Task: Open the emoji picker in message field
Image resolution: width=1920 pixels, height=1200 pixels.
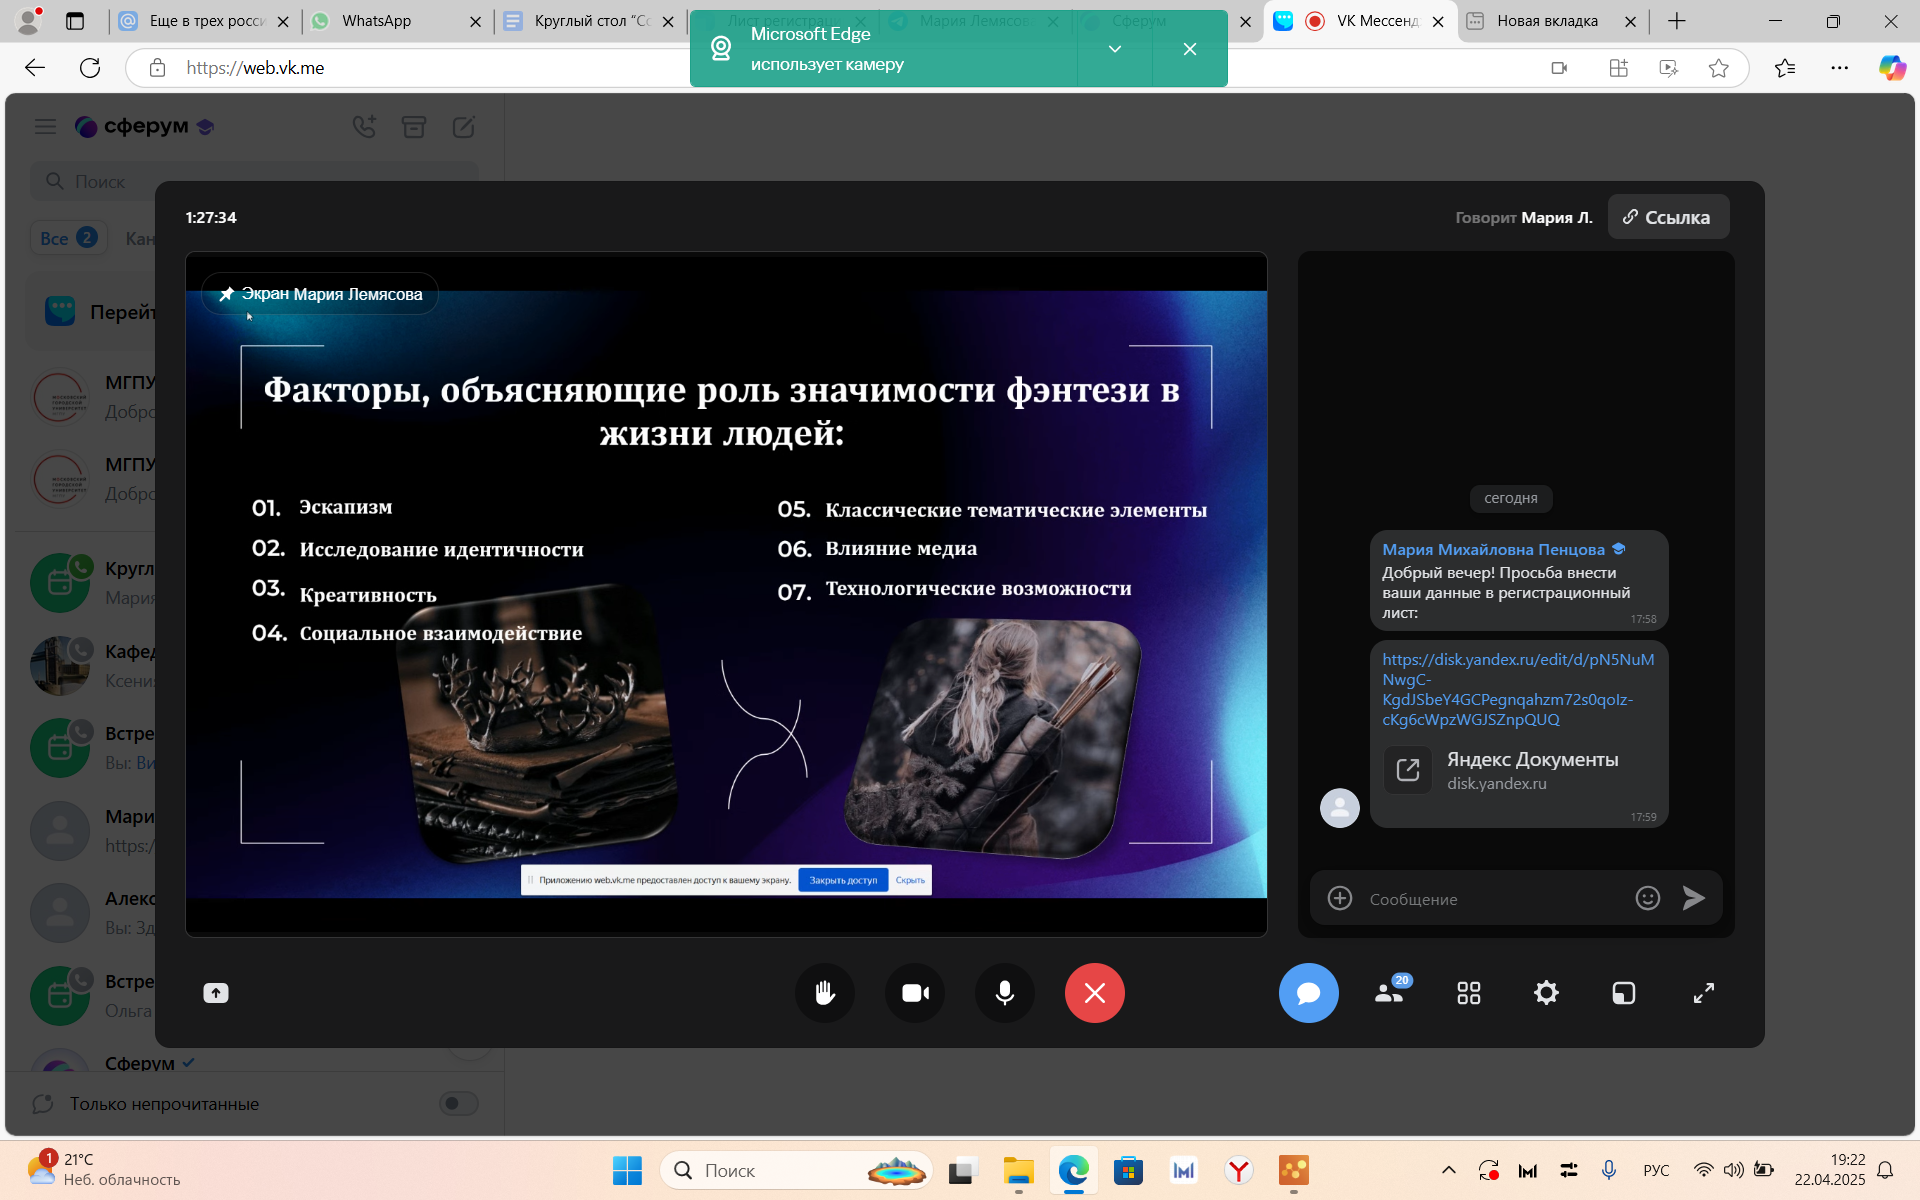Action: [1647, 898]
